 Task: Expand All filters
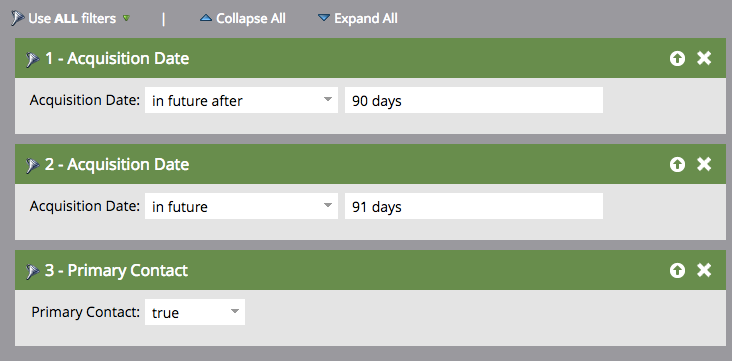pos(358,19)
